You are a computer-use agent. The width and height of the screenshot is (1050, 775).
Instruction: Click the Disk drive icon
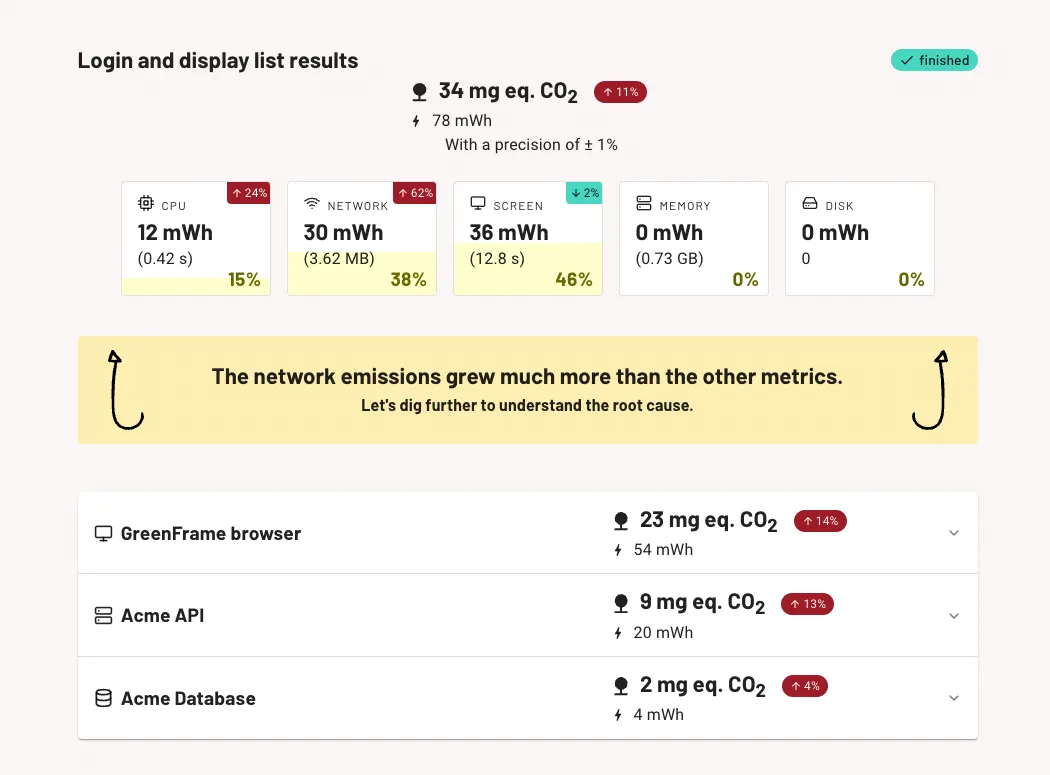pyautogui.click(x=810, y=204)
